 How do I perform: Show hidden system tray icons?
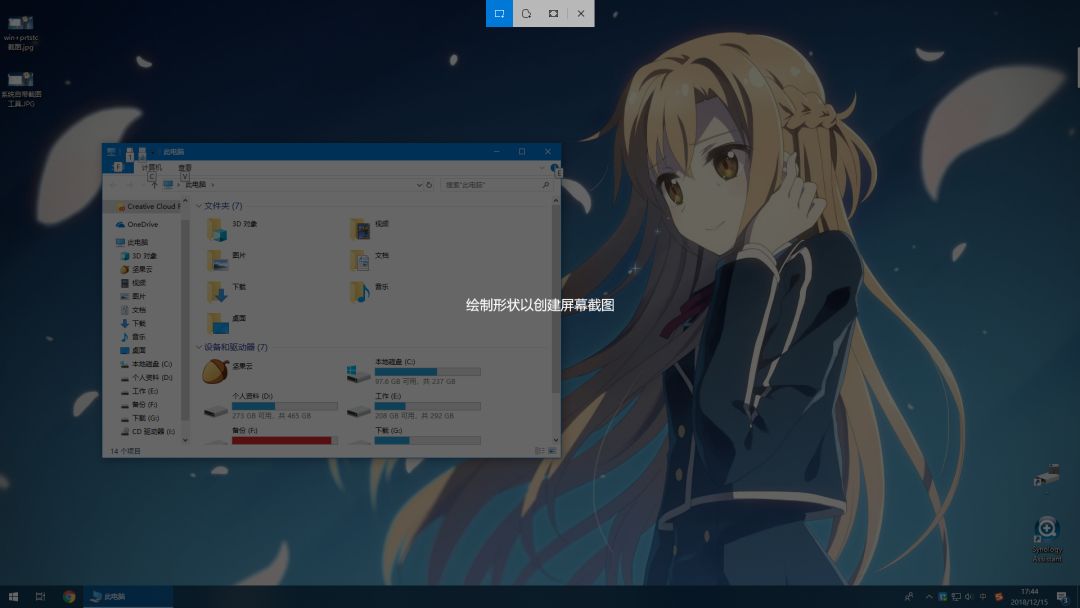[929, 596]
